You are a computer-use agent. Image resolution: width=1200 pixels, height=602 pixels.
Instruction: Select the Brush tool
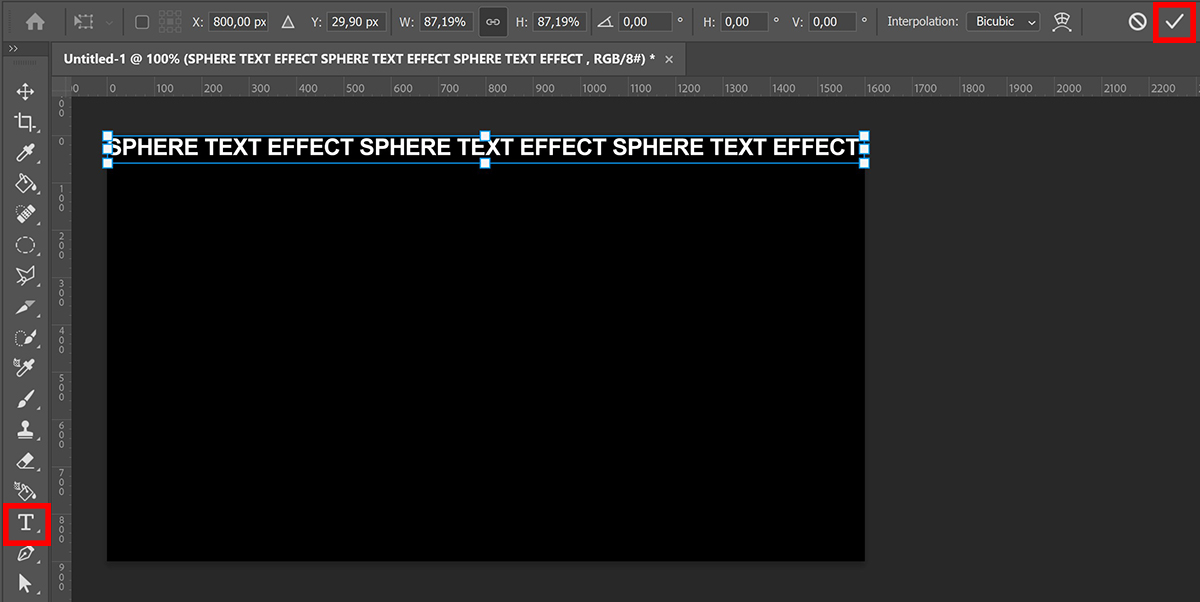coord(27,398)
